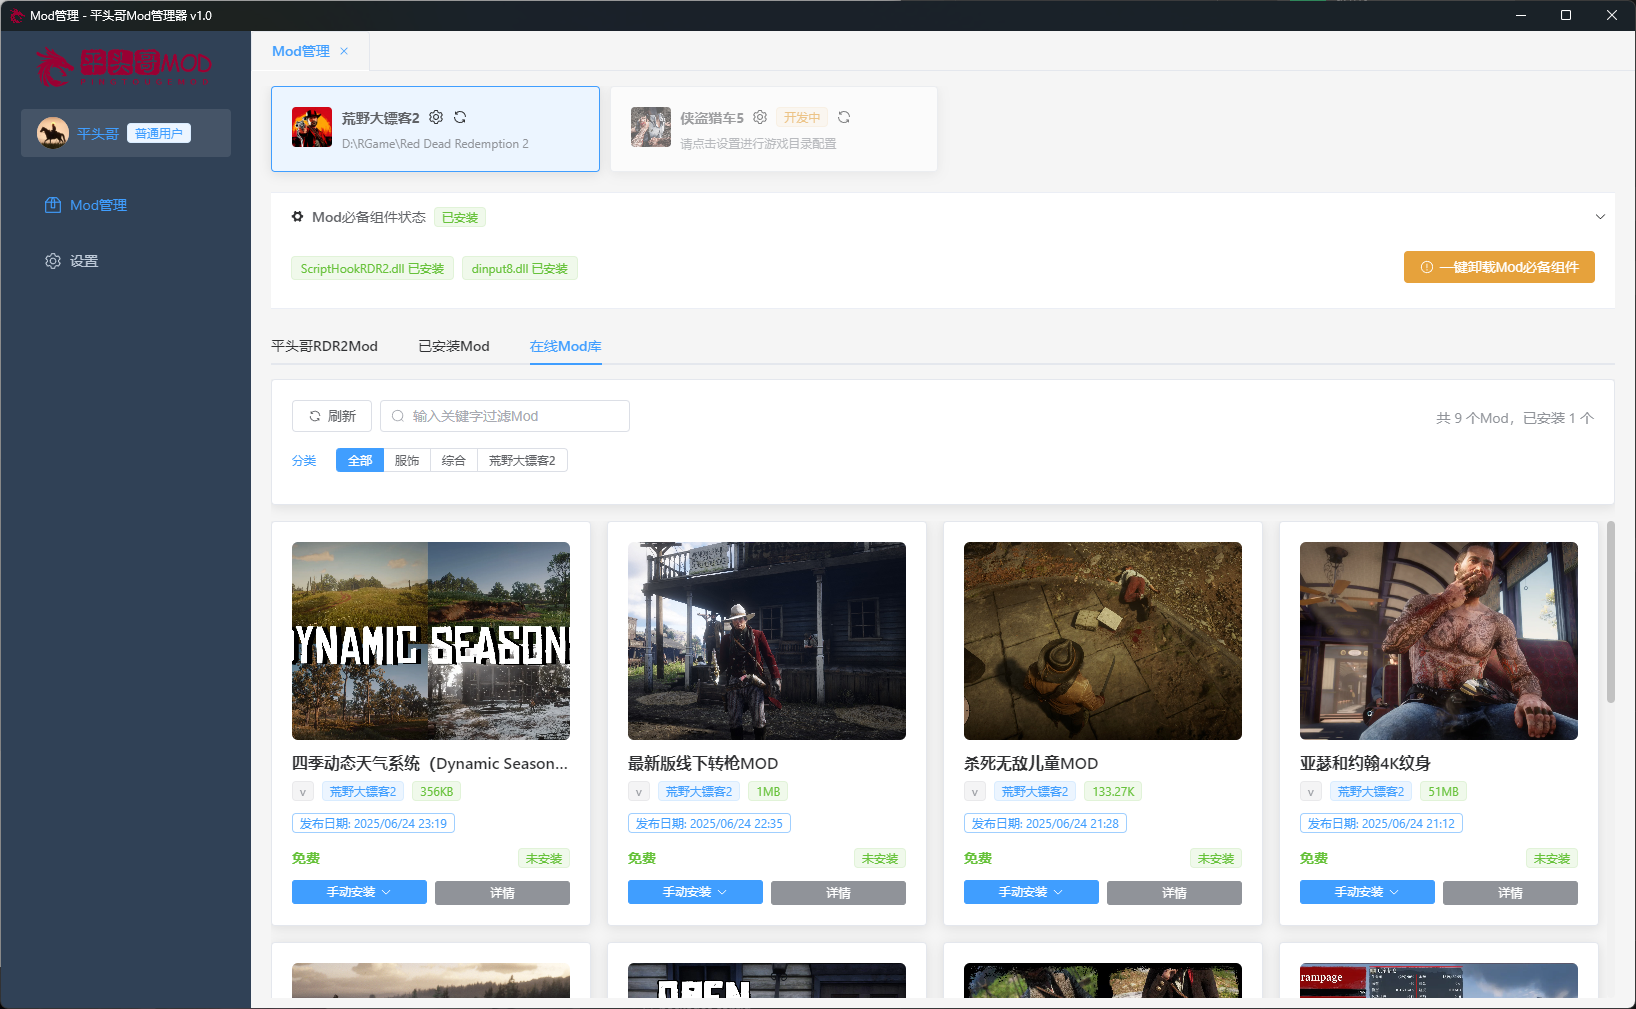Click the 一键卸载Mod必备组件 button

[1499, 267]
